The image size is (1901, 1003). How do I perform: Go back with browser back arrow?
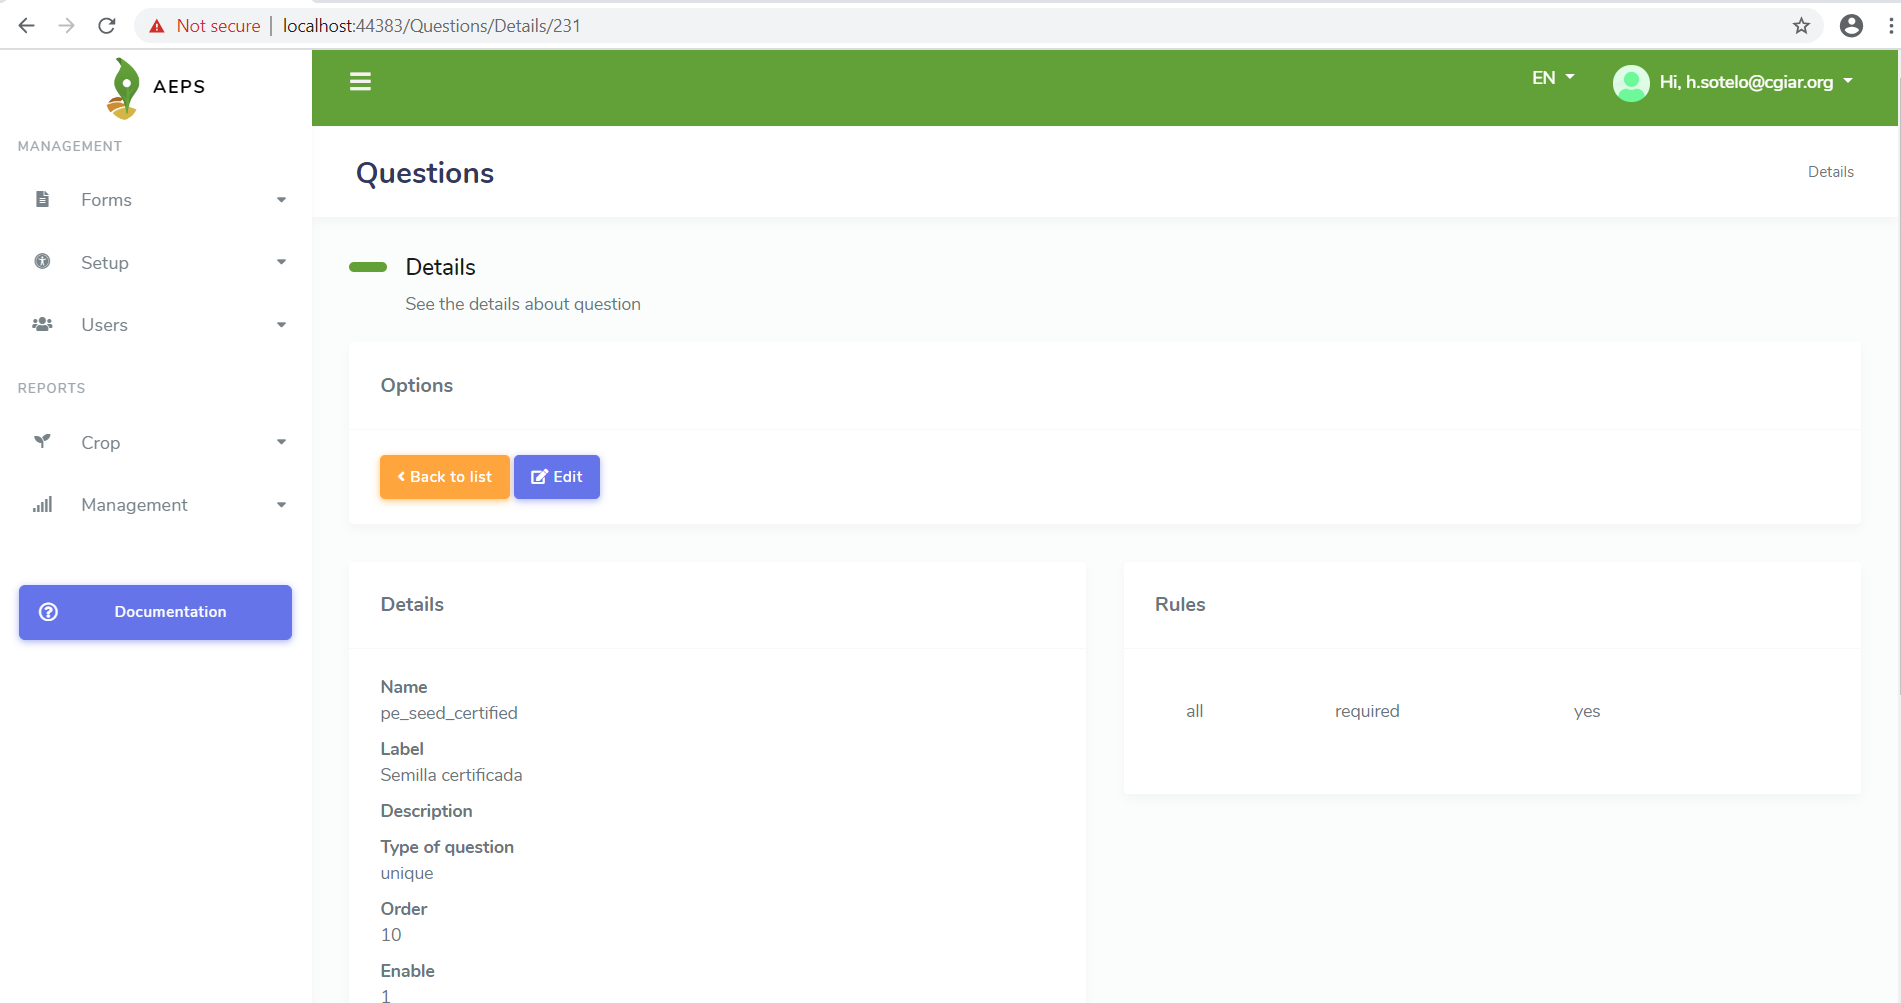27,25
